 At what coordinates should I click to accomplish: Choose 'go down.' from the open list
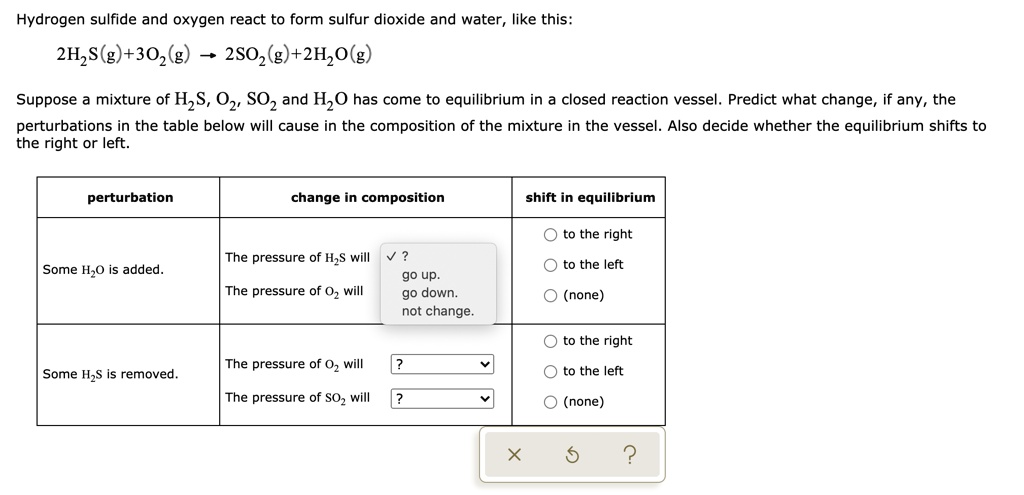point(429,293)
